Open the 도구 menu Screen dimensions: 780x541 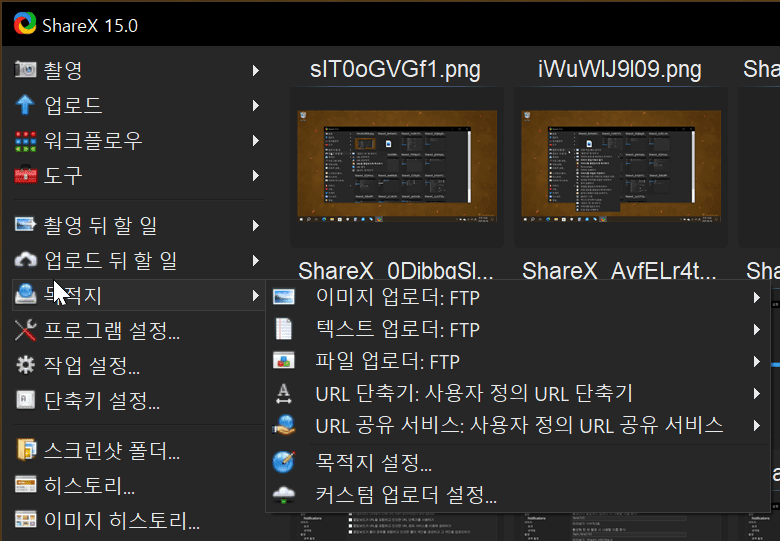click(138, 176)
